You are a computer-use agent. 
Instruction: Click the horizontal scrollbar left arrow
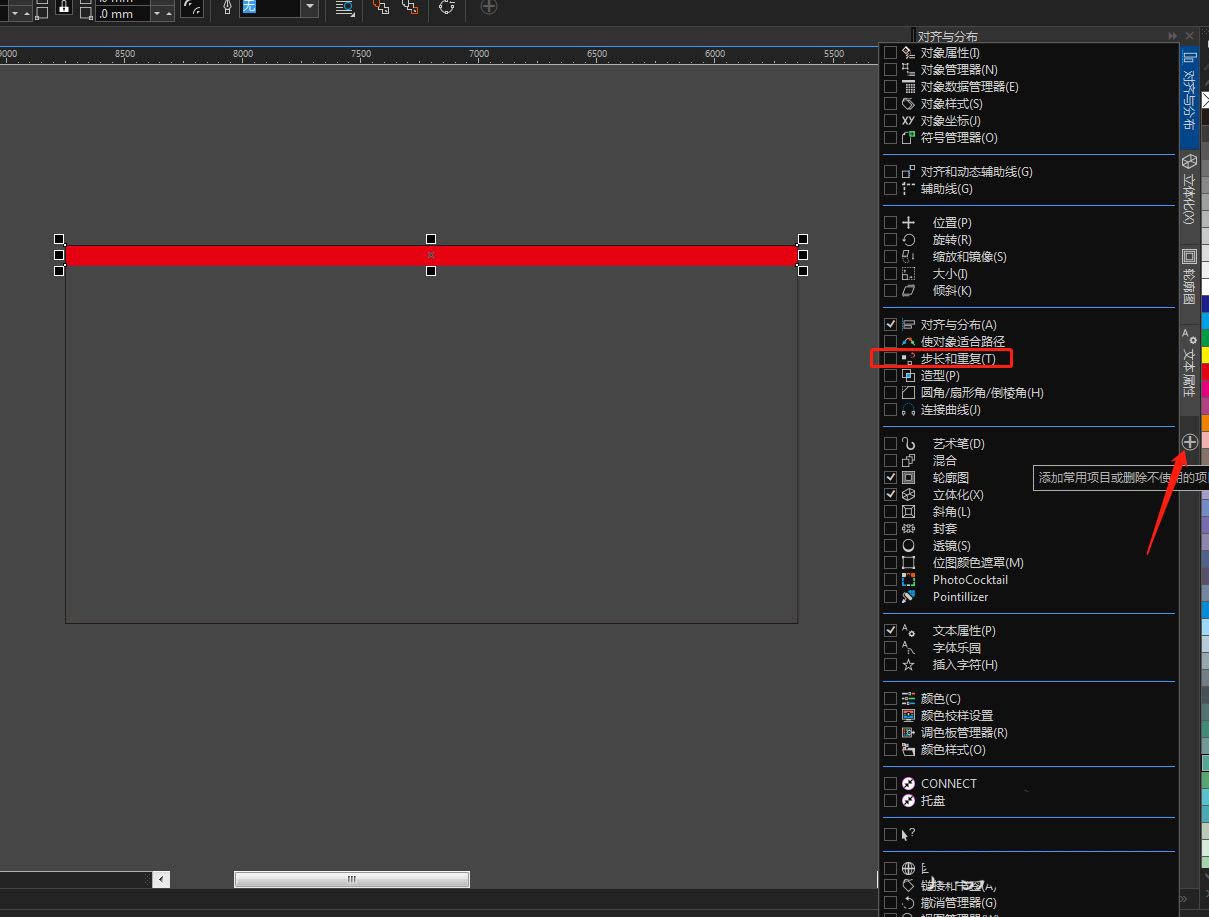[x=161, y=879]
